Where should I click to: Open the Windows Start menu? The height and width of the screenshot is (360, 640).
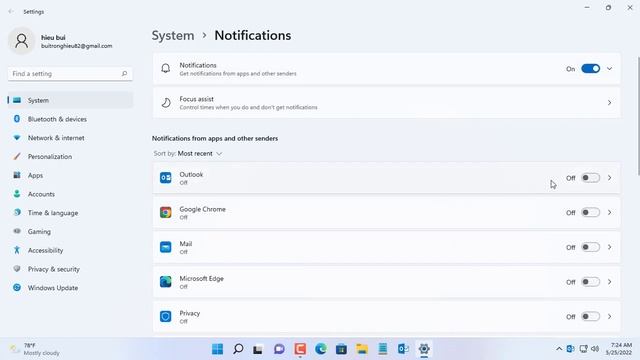click(218, 349)
